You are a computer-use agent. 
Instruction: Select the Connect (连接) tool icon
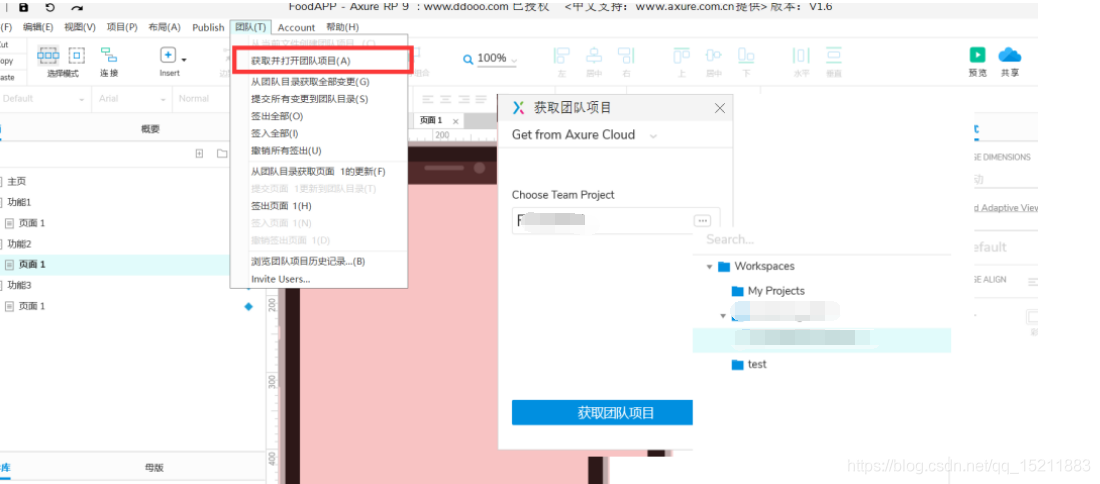[108, 56]
